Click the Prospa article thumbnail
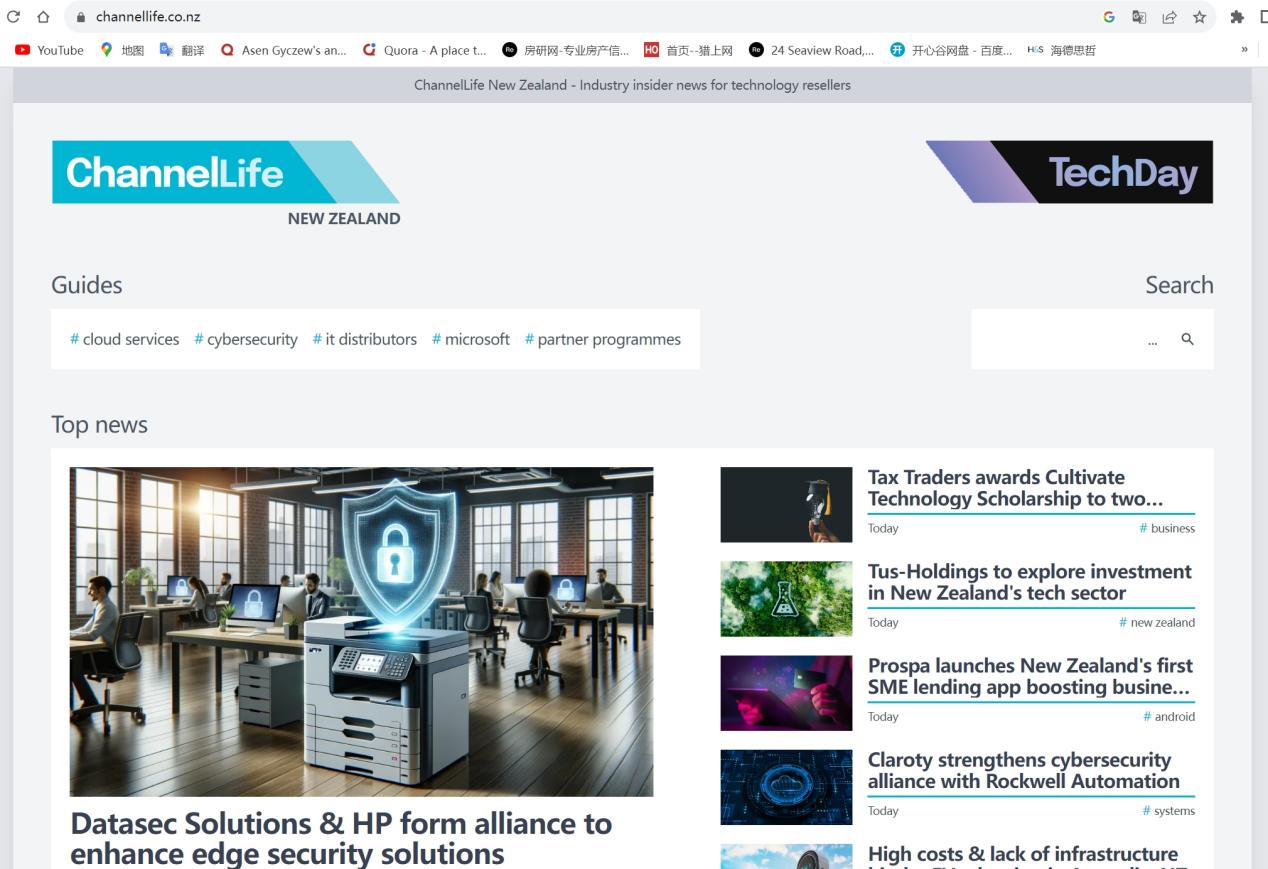The height and width of the screenshot is (869, 1268). 786,692
